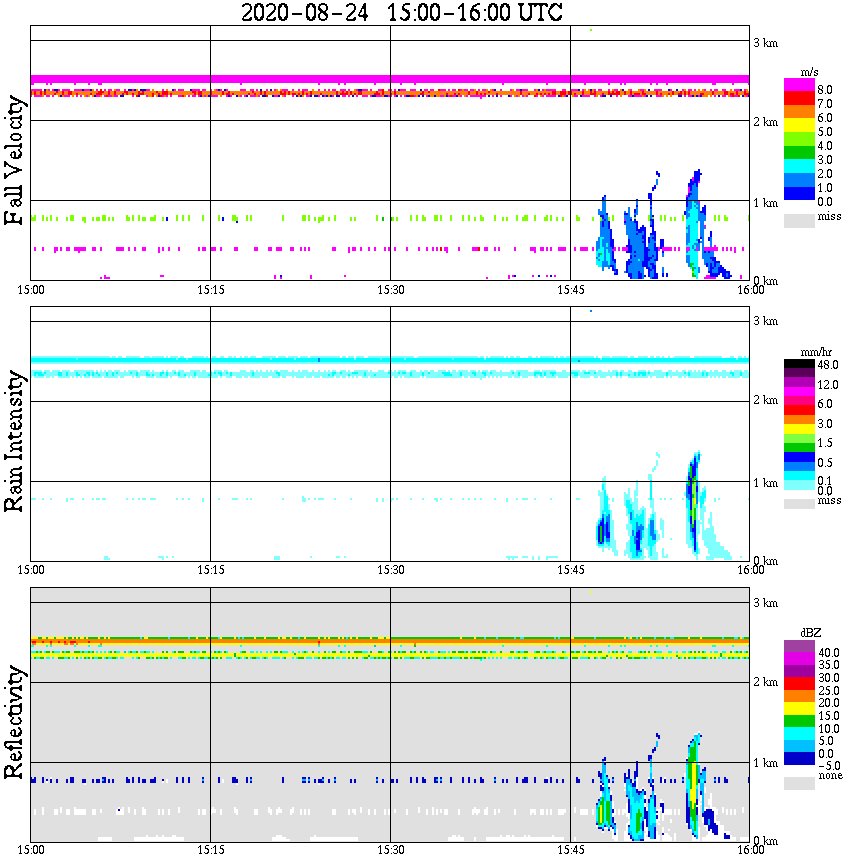Viewport: 850px width, 868px height.
Task: Click the 15:00 time label under Reflectivity
Action: coord(31,851)
